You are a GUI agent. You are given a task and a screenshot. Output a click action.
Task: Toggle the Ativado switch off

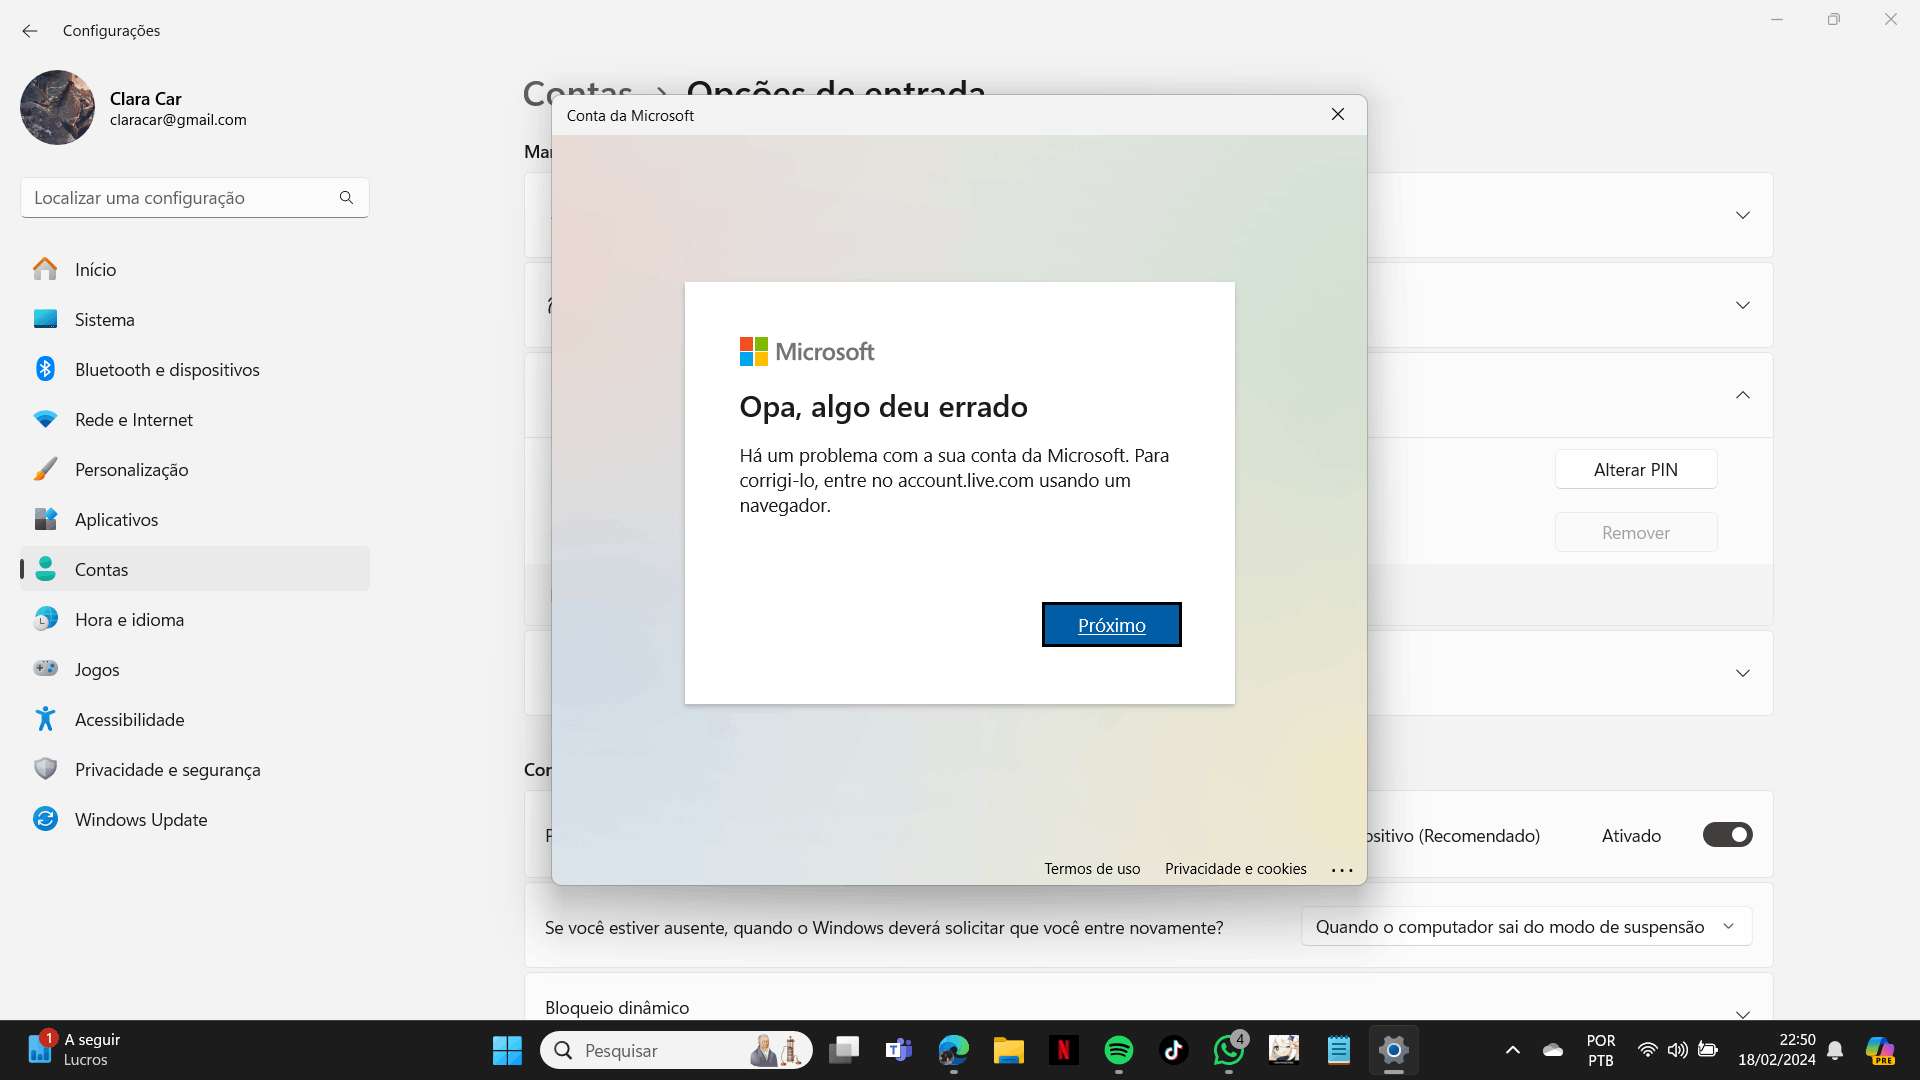(x=1727, y=835)
